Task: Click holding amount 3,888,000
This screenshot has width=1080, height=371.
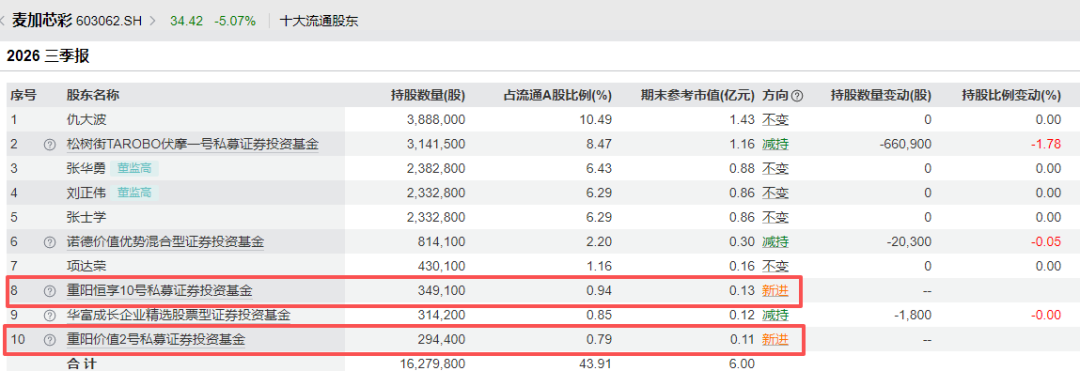Action: click(437, 120)
